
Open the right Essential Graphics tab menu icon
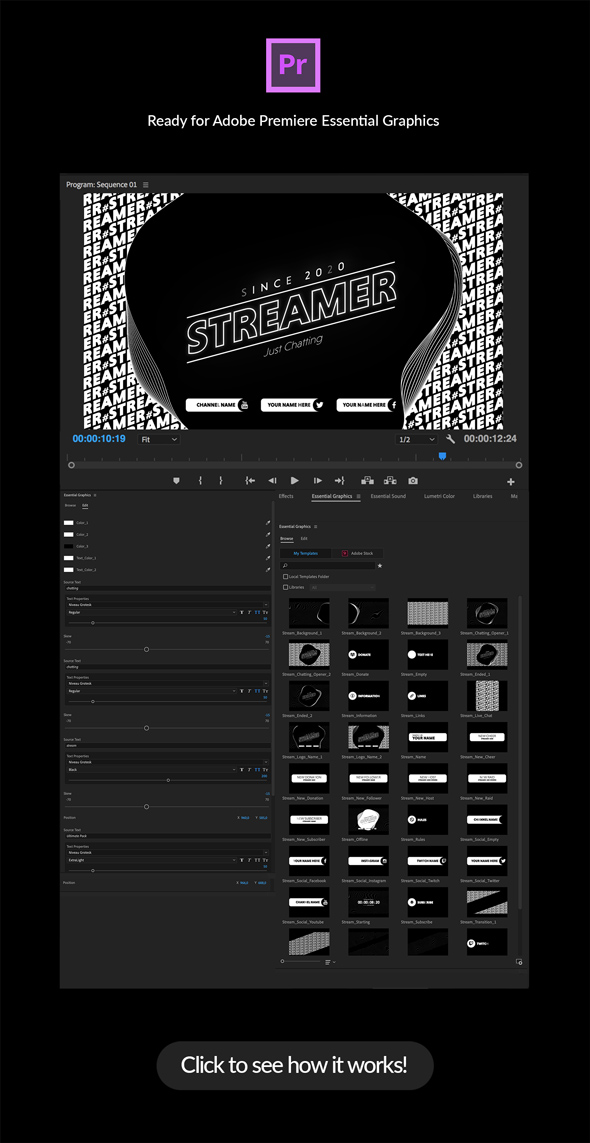point(358,496)
